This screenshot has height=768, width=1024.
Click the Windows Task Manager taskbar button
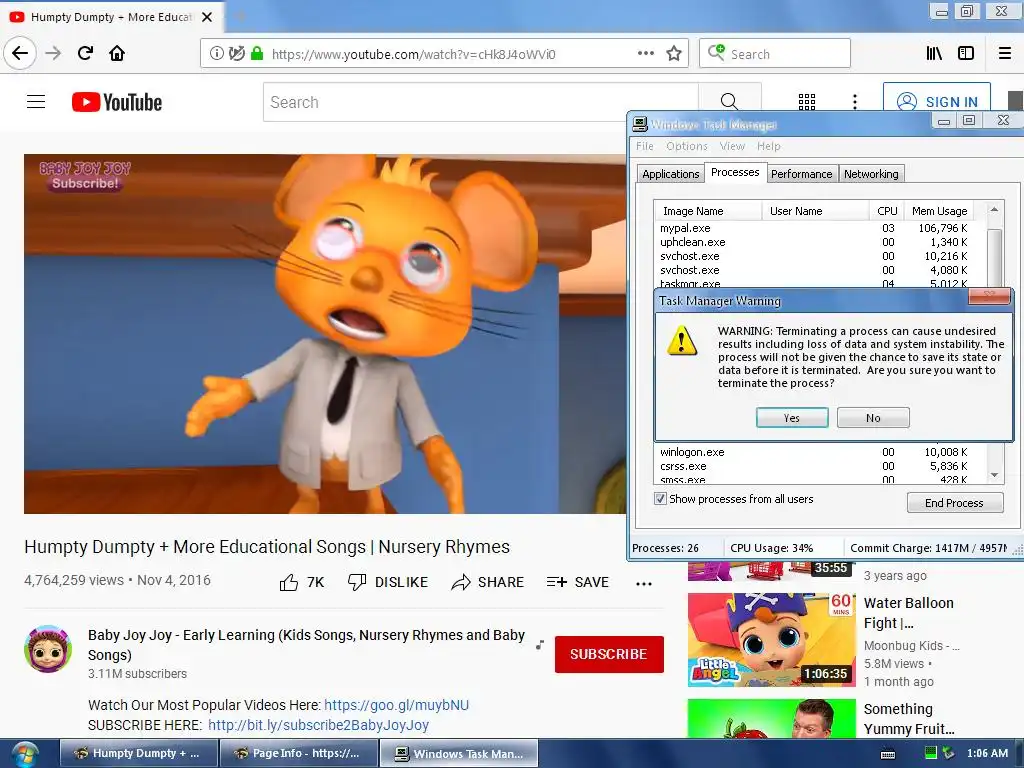coord(459,754)
